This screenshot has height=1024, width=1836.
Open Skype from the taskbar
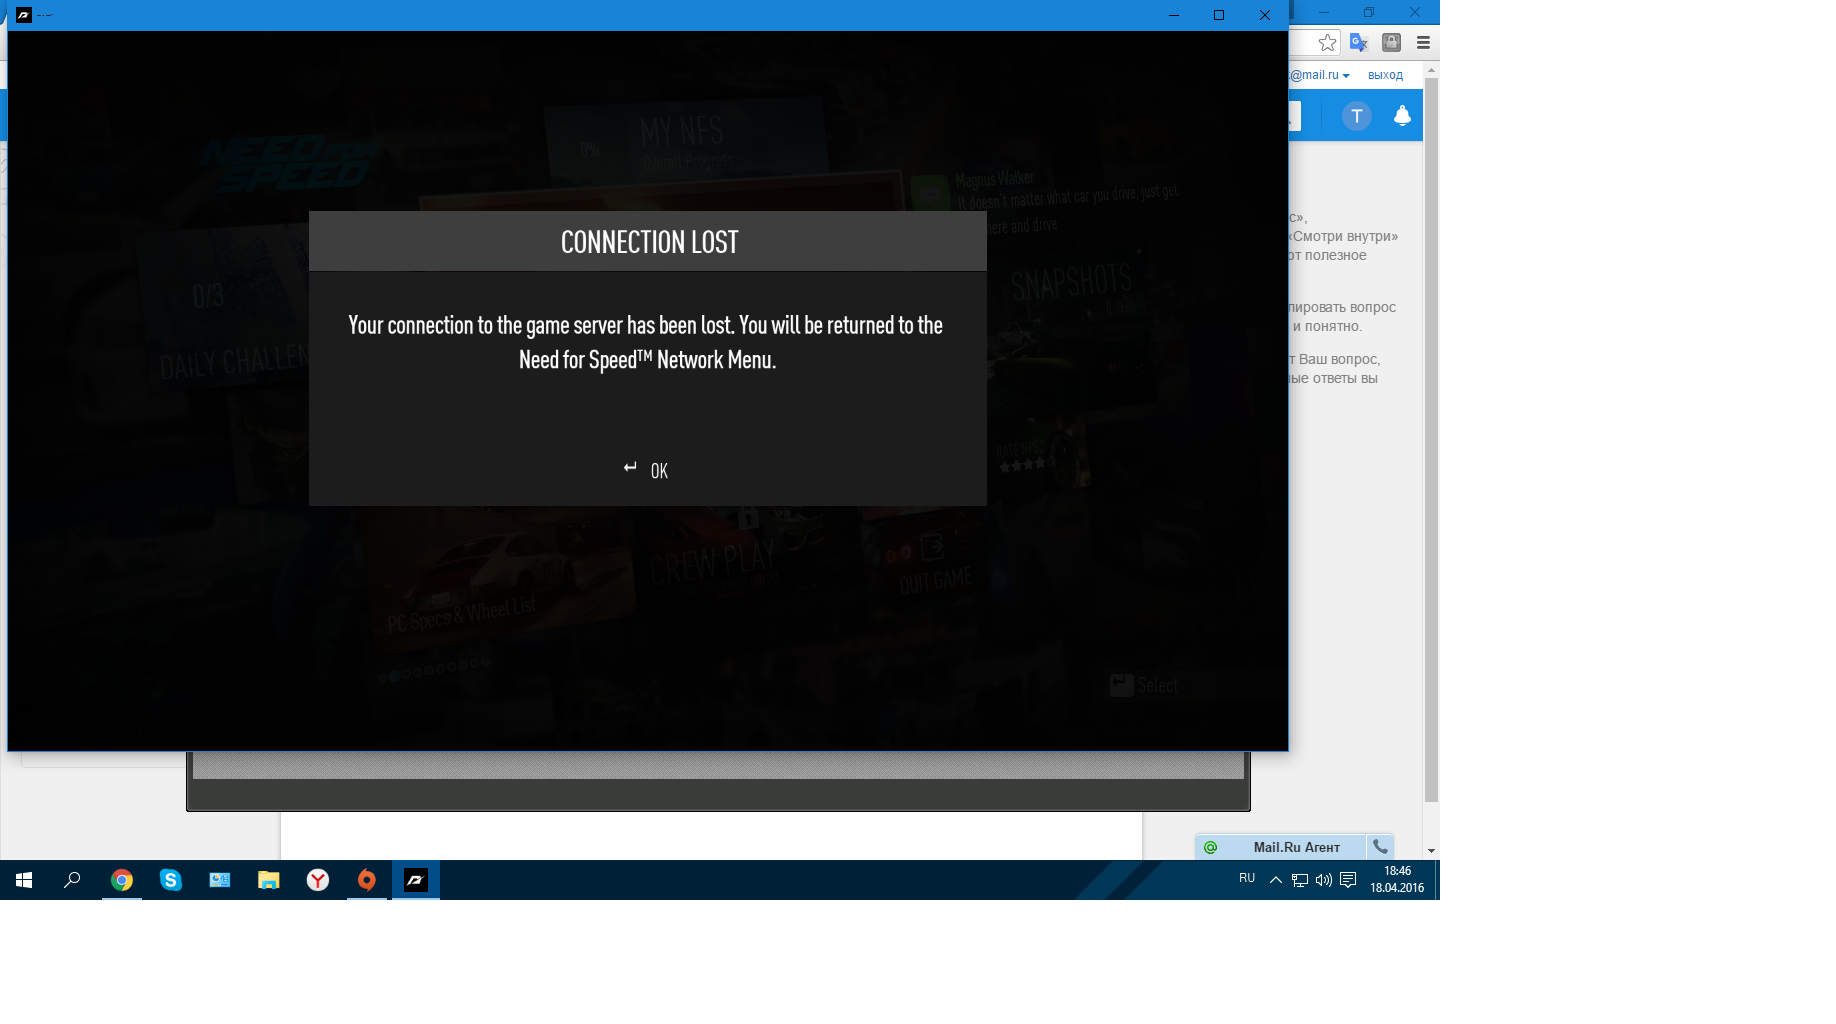tap(171, 880)
